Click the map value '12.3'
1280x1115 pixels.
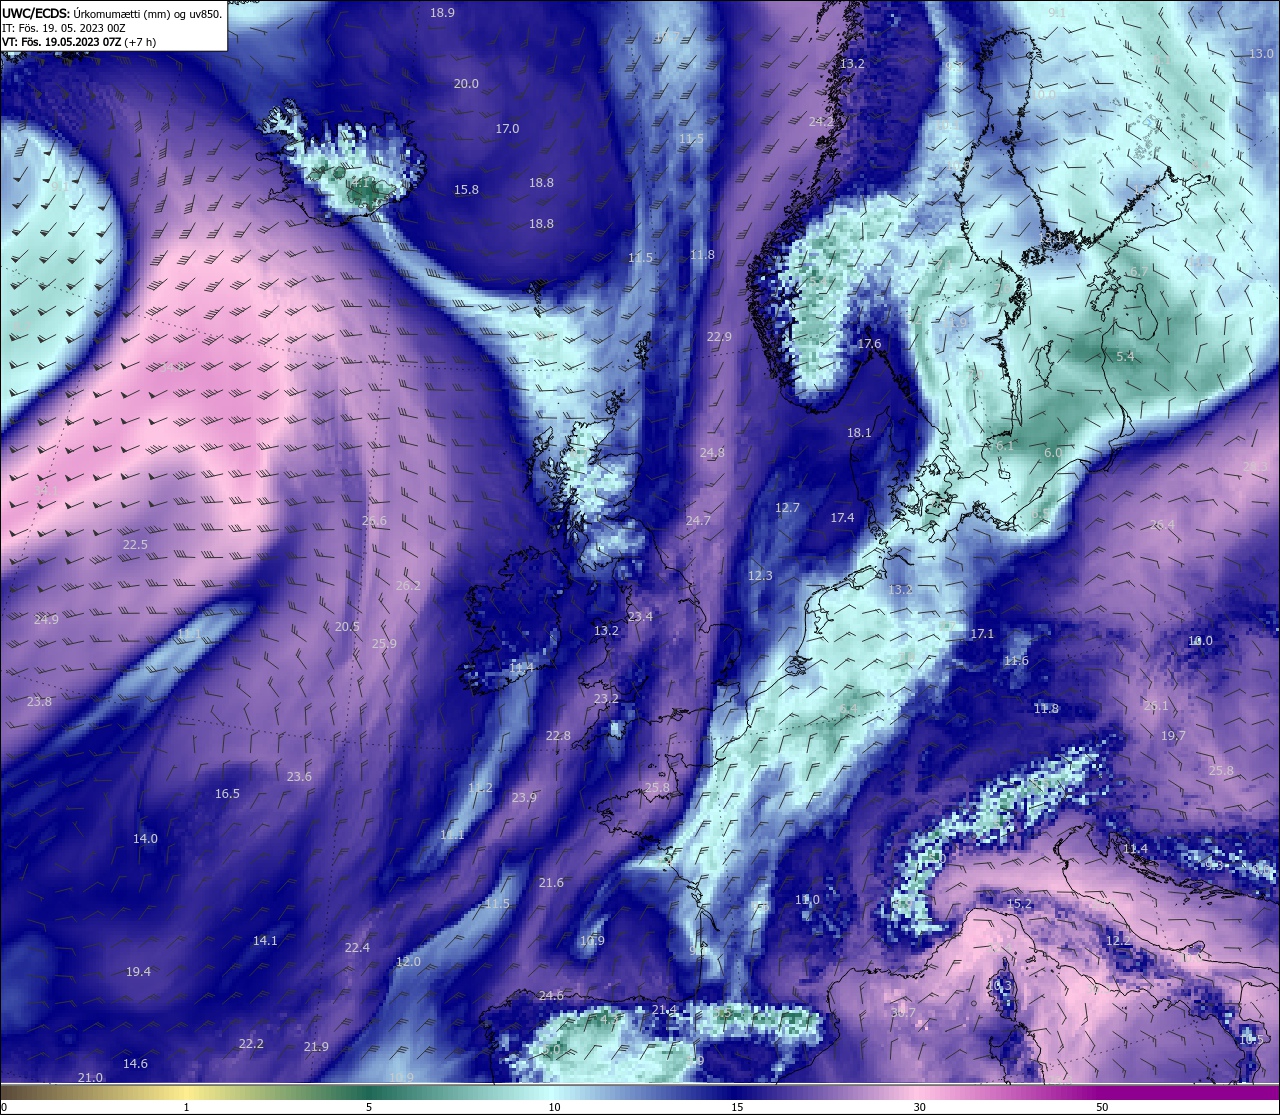pos(760,576)
